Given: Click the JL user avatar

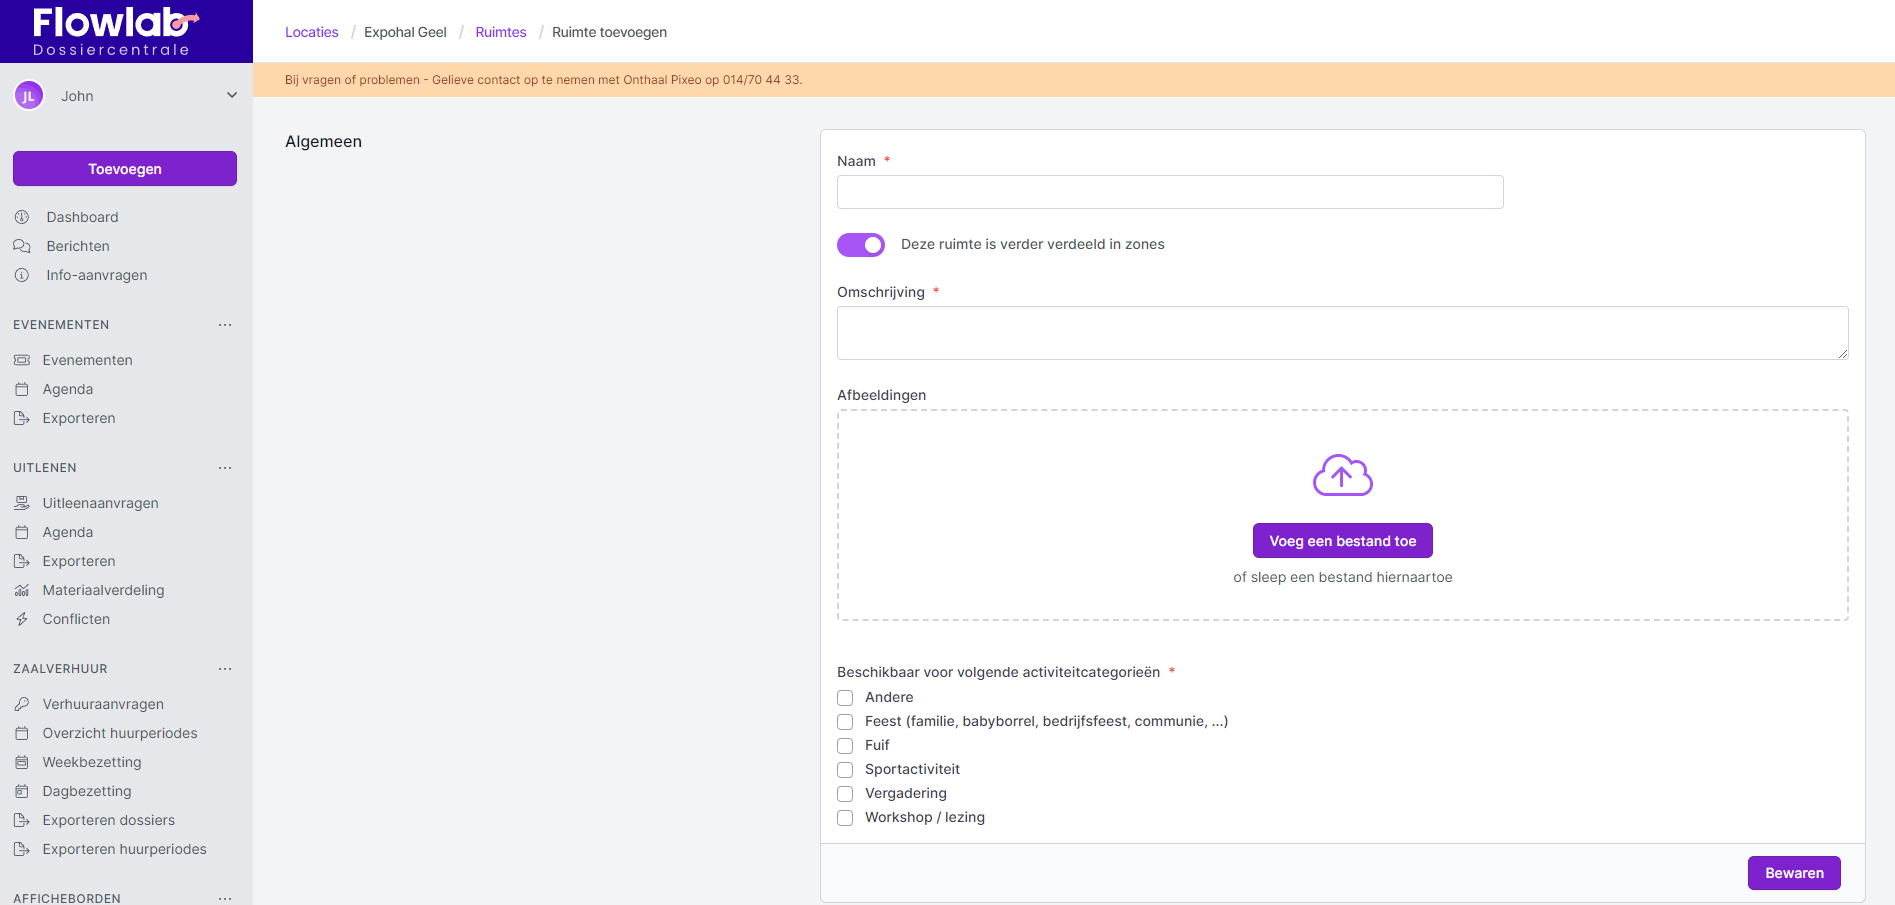Looking at the screenshot, I should coord(28,96).
